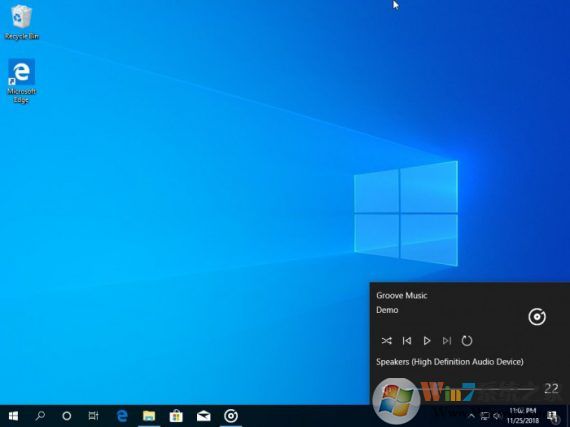Screen dimensions: 570x427
Task: Skip to next track in flyout
Action: 447,341
